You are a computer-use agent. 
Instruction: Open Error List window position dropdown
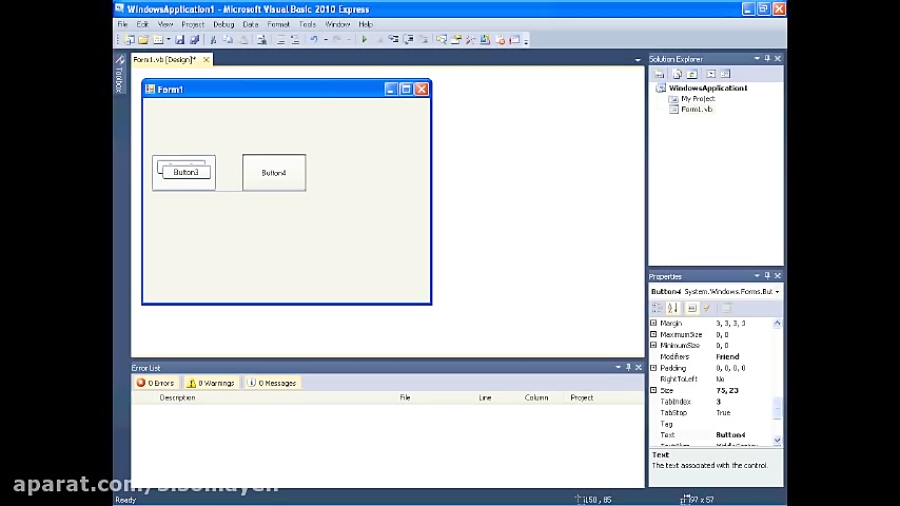tap(618, 367)
